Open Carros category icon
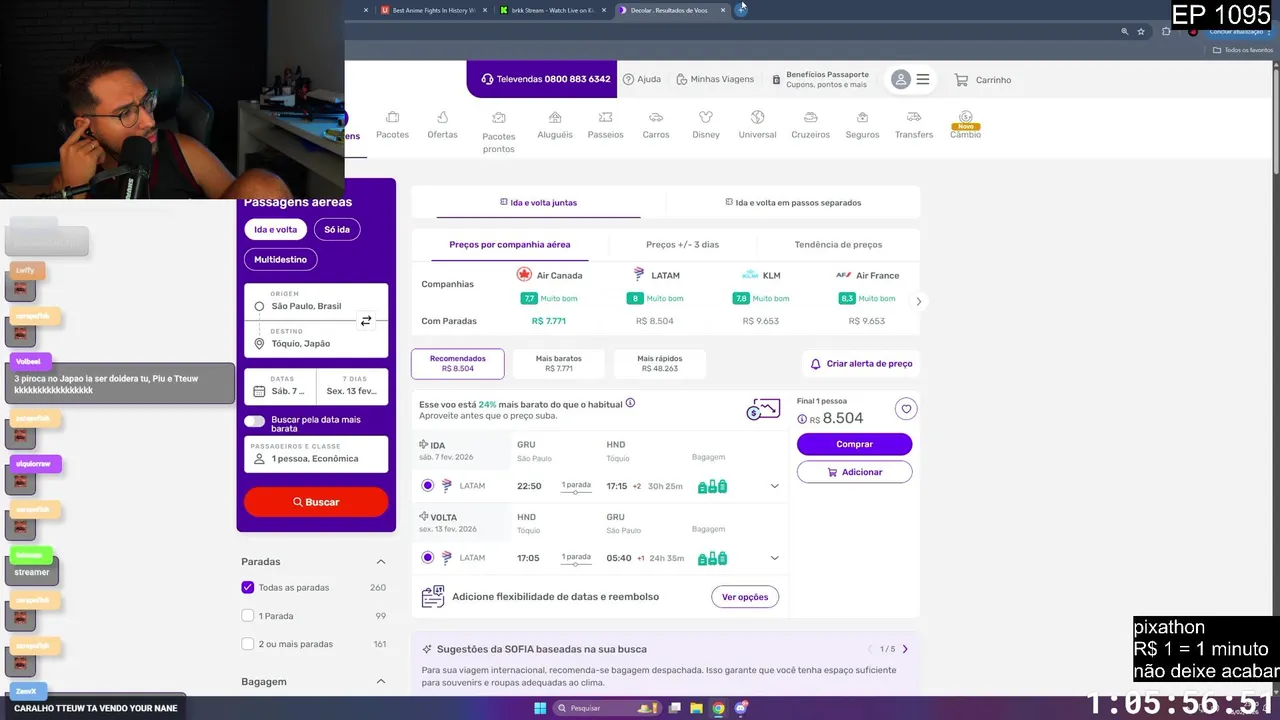This screenshot has width=1280, height=720. (x=656, y=125)
